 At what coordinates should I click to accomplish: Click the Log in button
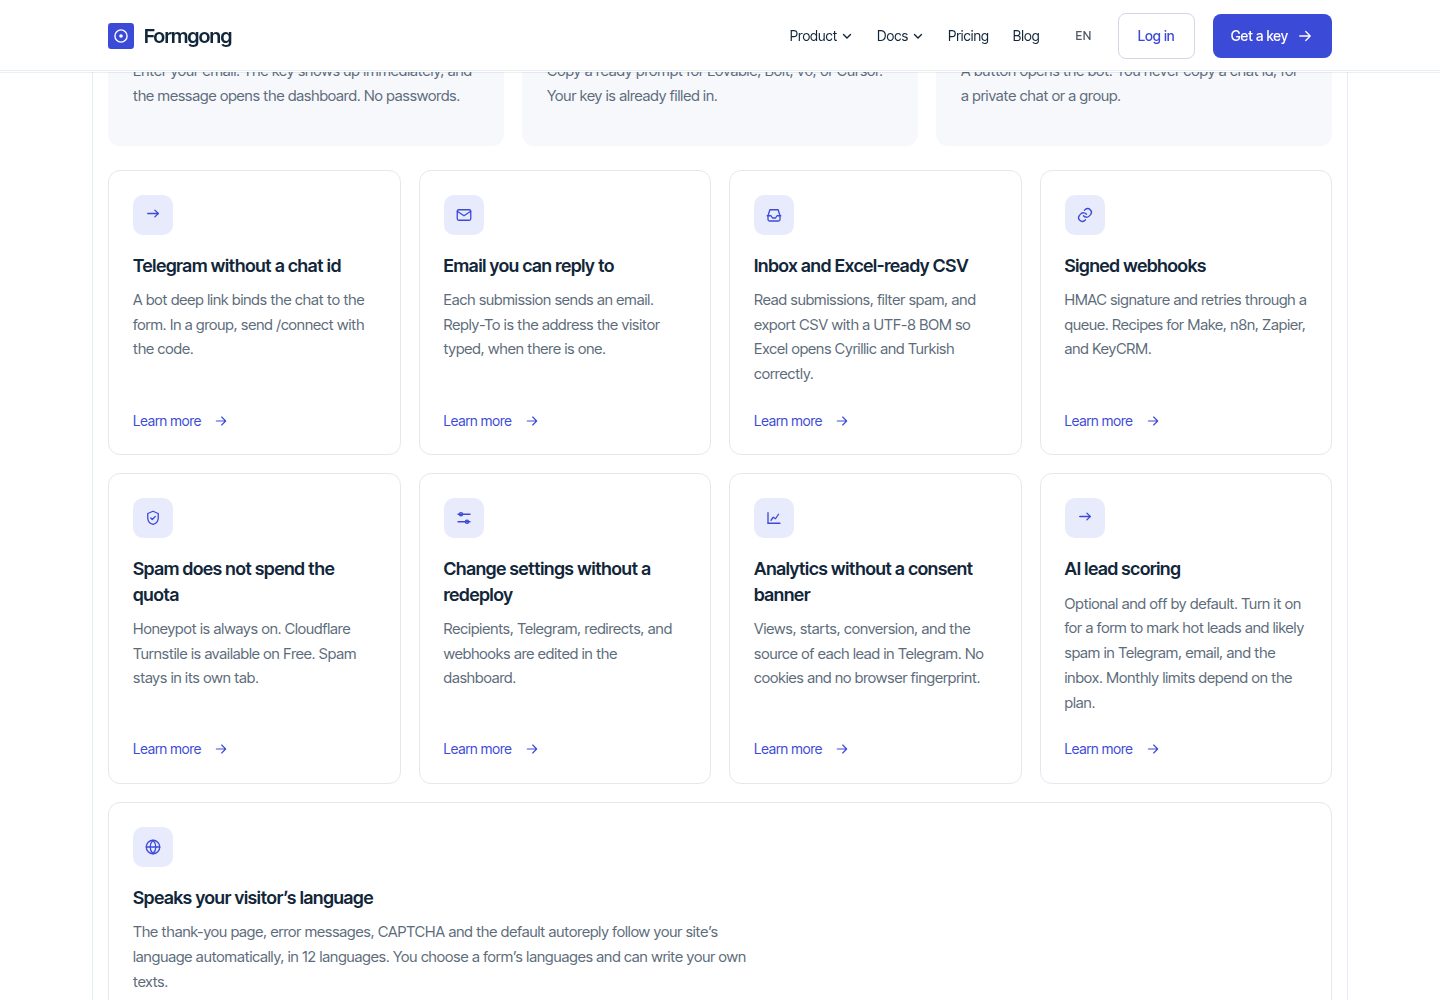[x=1156, y=36]
